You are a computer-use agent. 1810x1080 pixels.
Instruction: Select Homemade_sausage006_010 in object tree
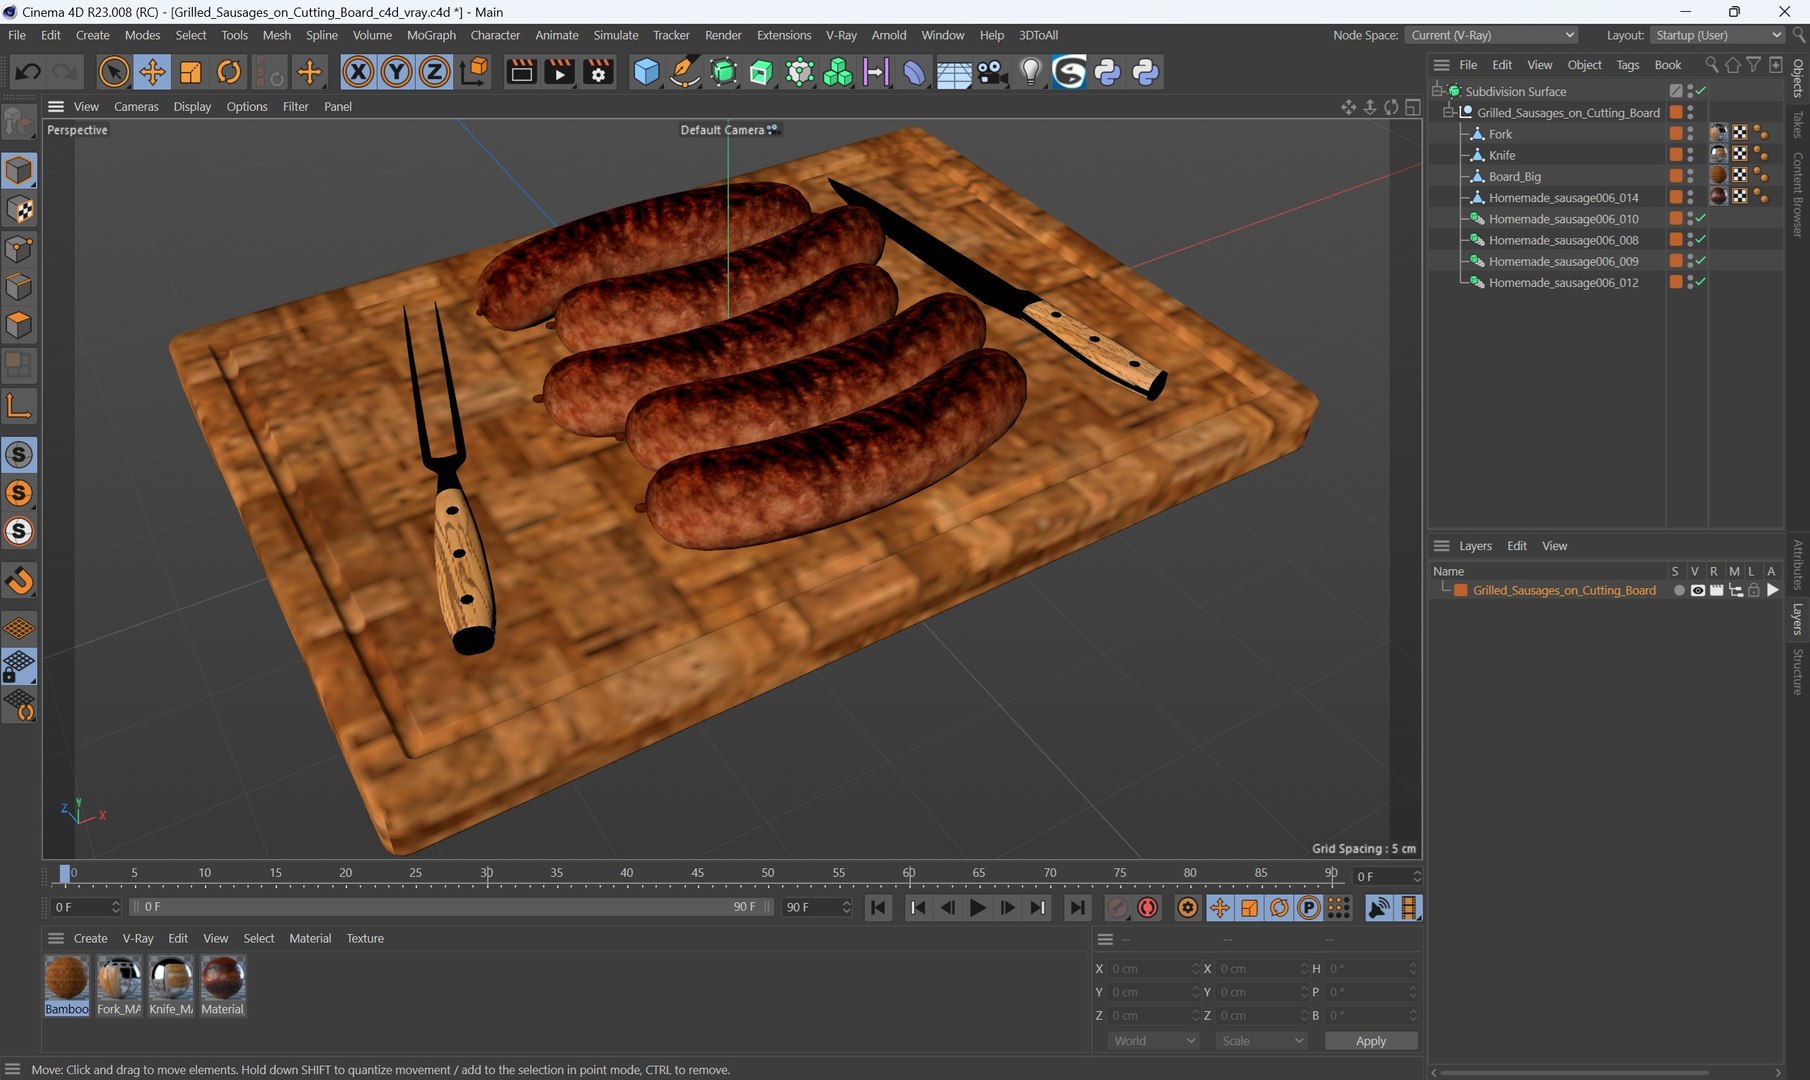[1563, 219]
